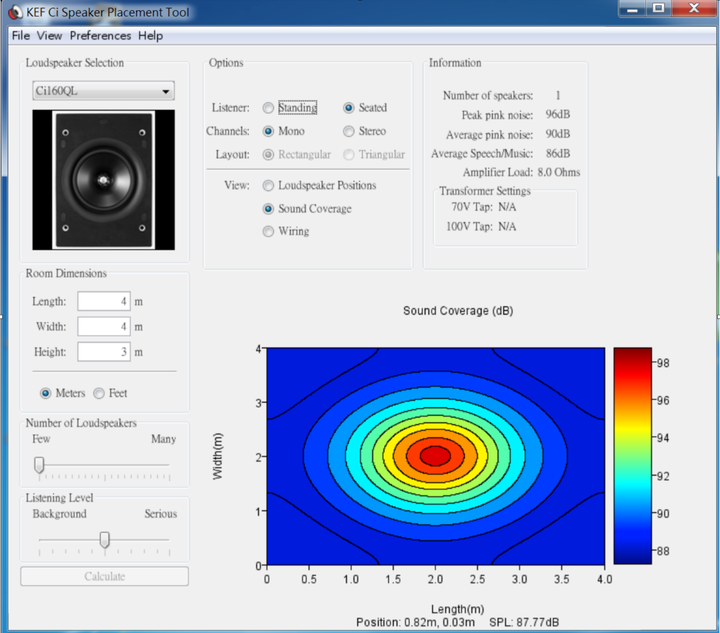
Task: Click the 'Average pink noise:' 90dB value
Action: click(x=557, y=134)
